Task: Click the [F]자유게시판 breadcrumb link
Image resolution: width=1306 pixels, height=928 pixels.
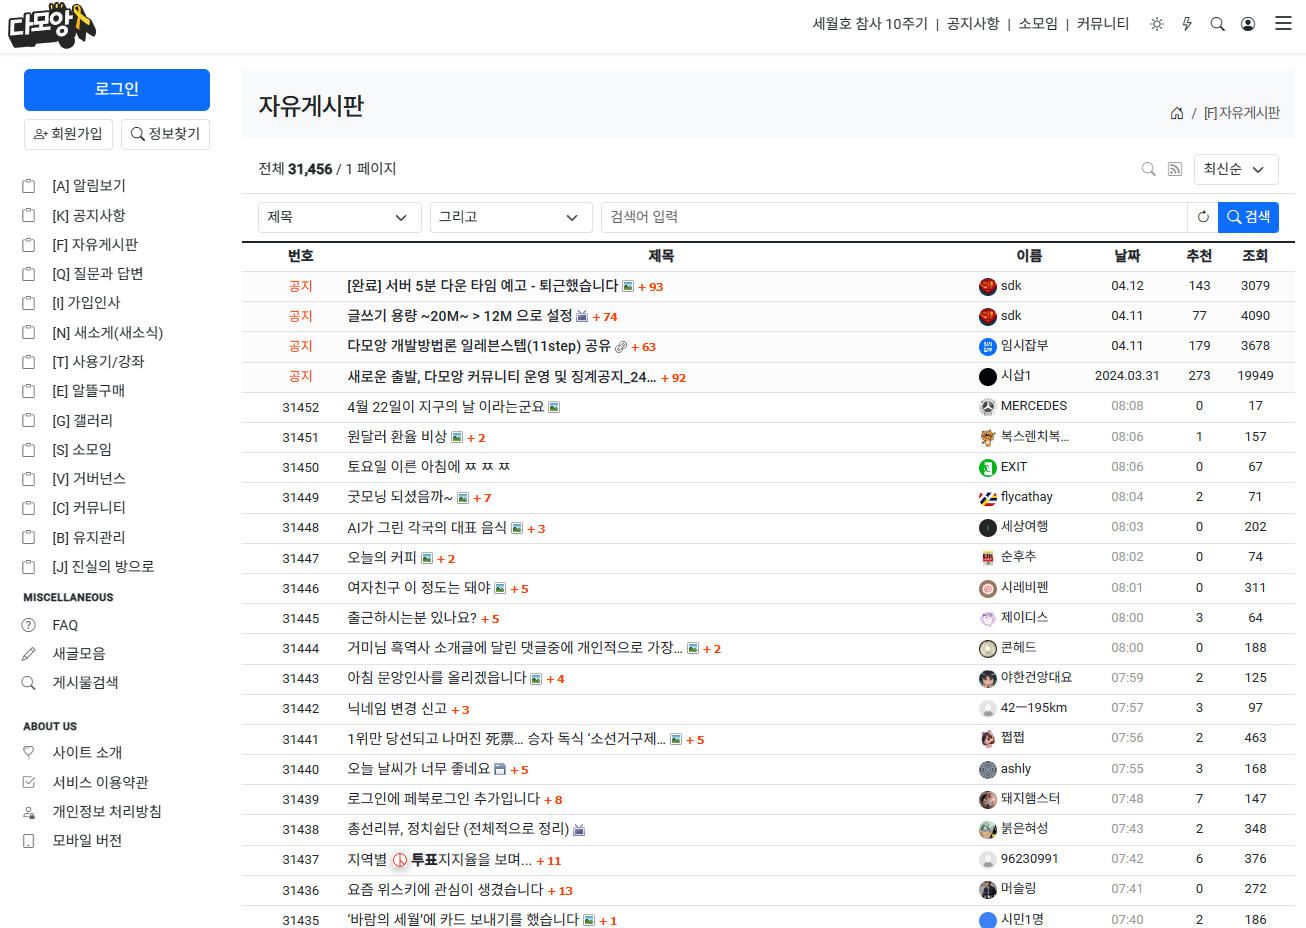Action: [x=1241, y=113]
